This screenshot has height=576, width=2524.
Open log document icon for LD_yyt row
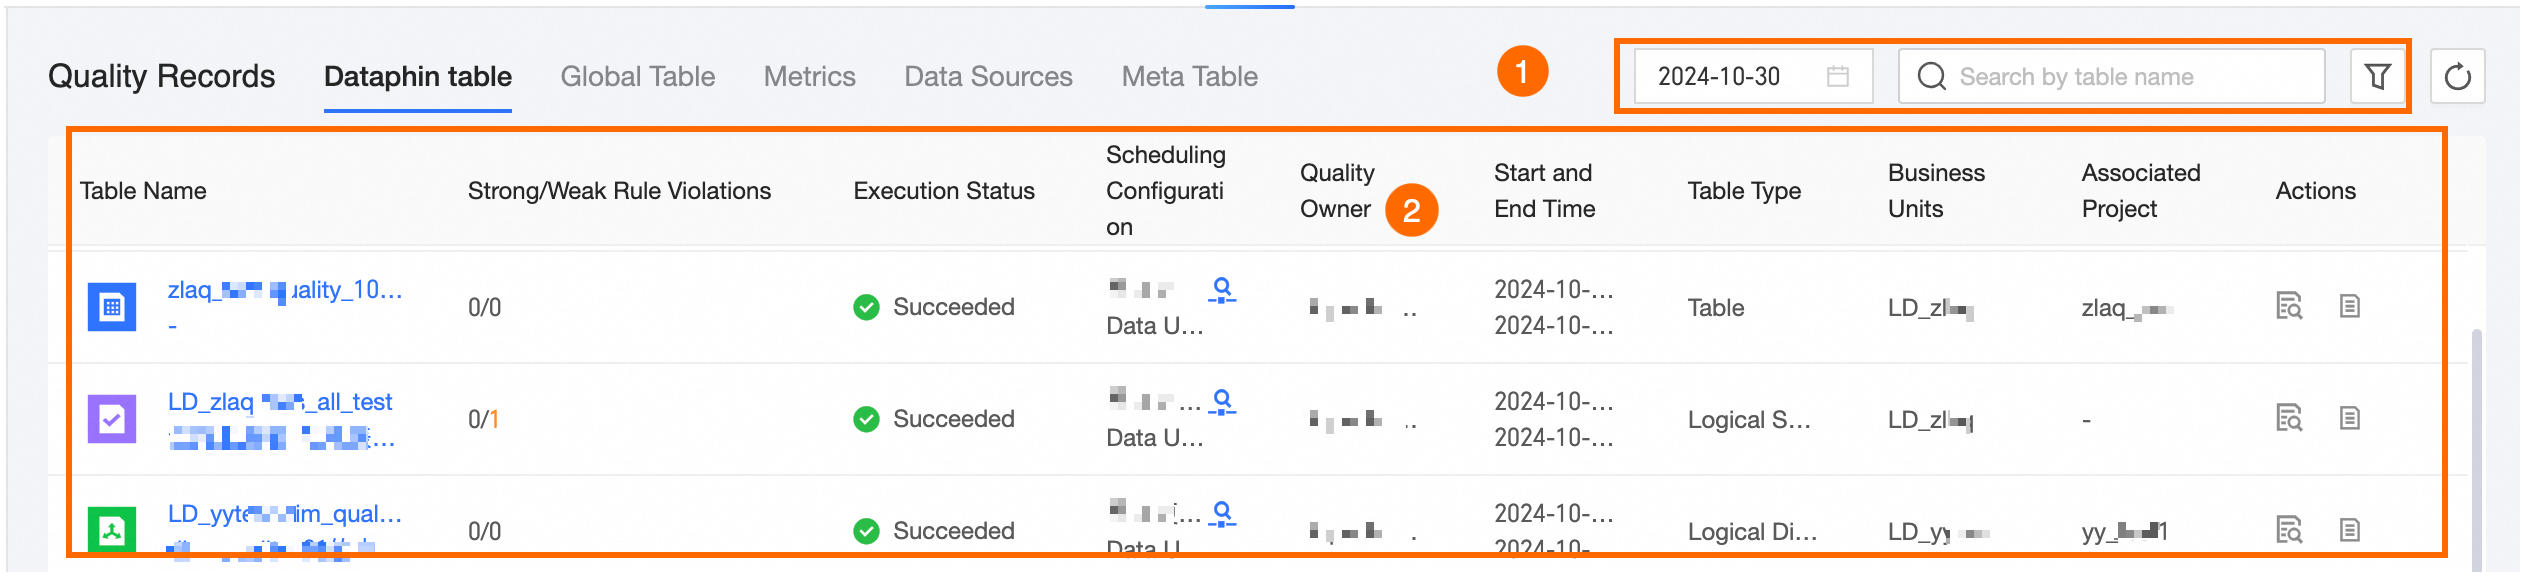(x=2350, y=530)
